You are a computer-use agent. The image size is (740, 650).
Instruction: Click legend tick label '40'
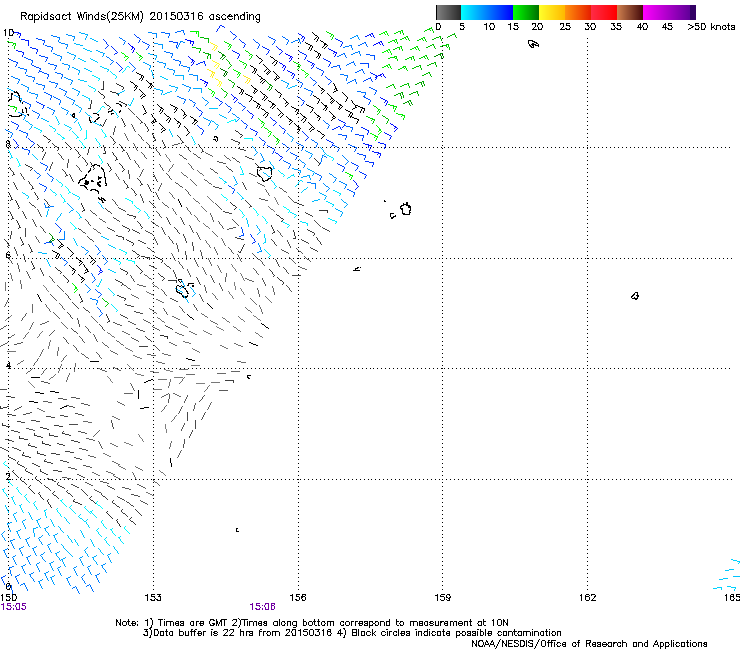(x=642, y=27)
